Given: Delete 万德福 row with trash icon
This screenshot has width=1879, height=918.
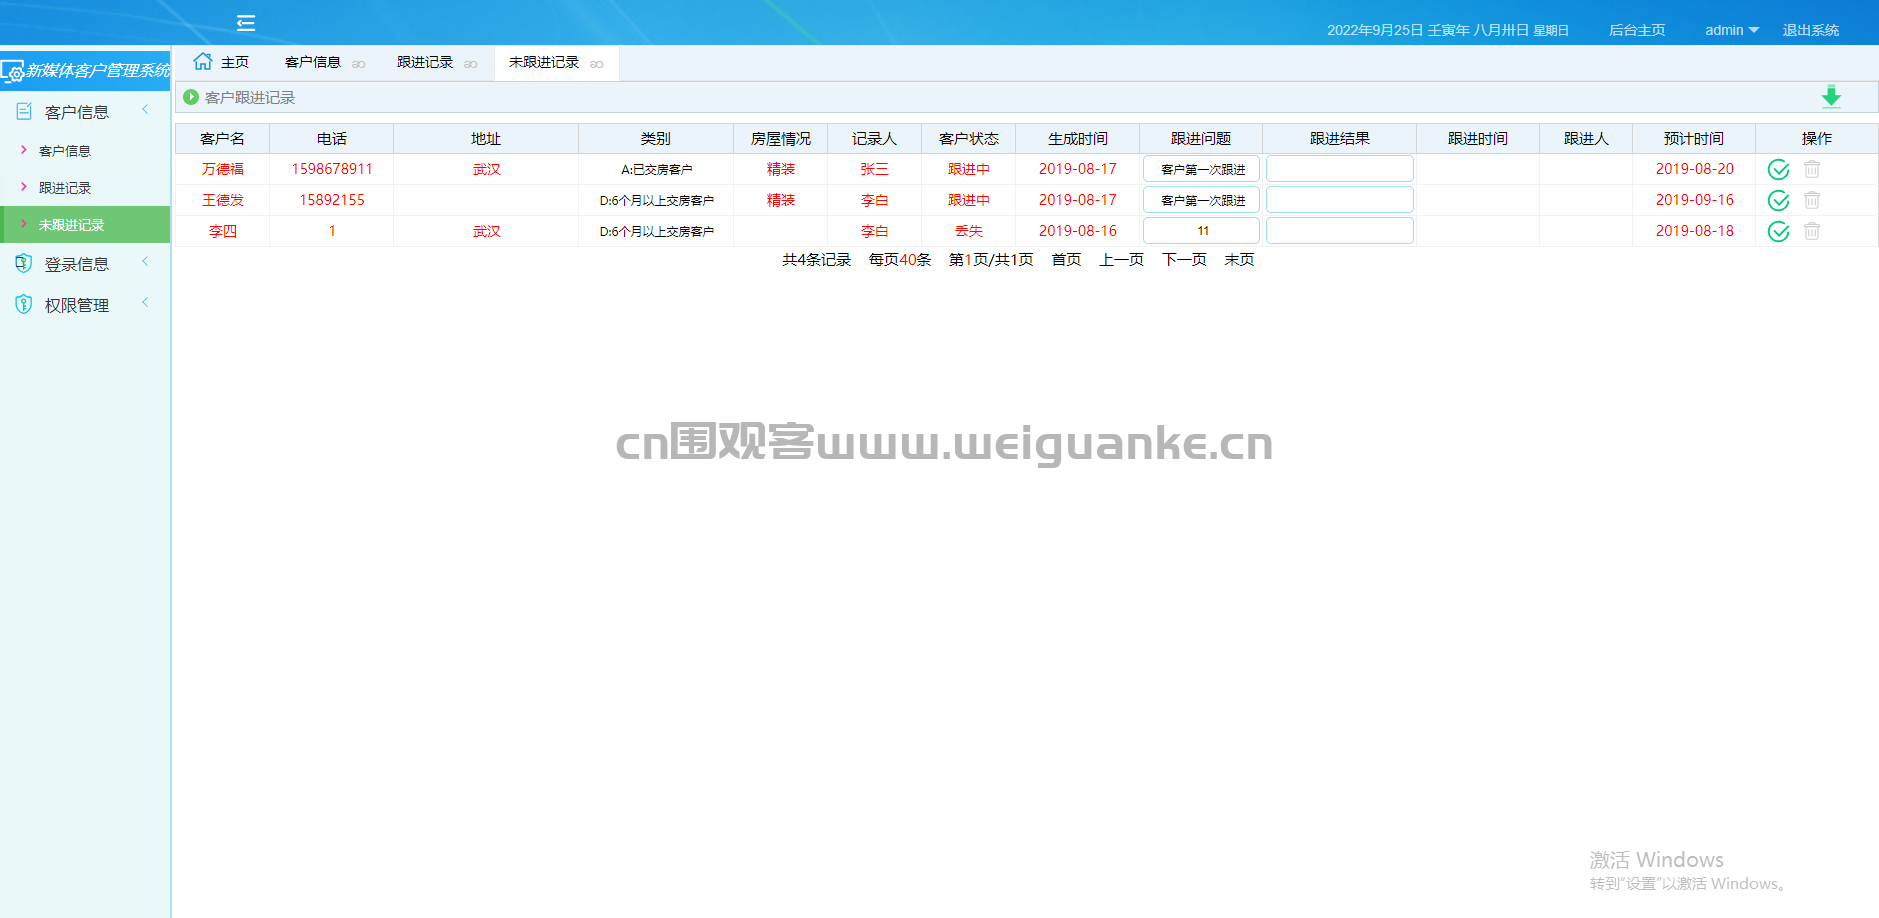Looking at the screenshot, I should point(1812,170).
